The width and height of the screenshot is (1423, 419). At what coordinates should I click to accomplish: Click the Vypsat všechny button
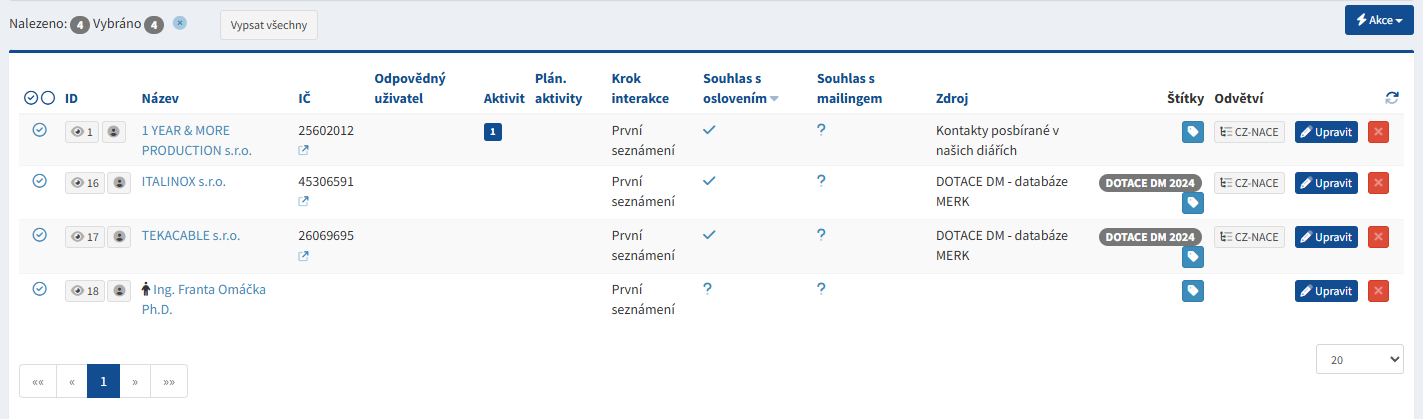pyautogui.click(x=268, y=25)
